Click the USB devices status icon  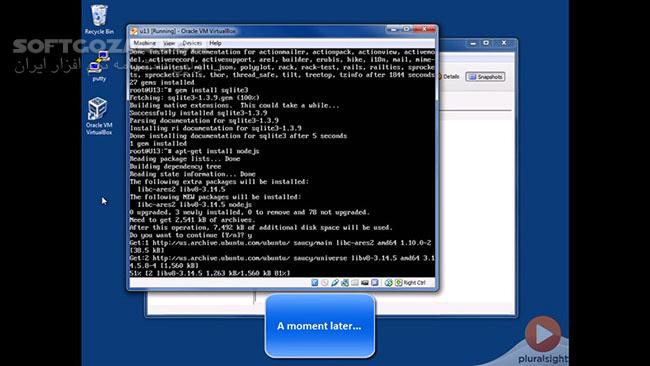pyautogui.click(x=335, y=283)
